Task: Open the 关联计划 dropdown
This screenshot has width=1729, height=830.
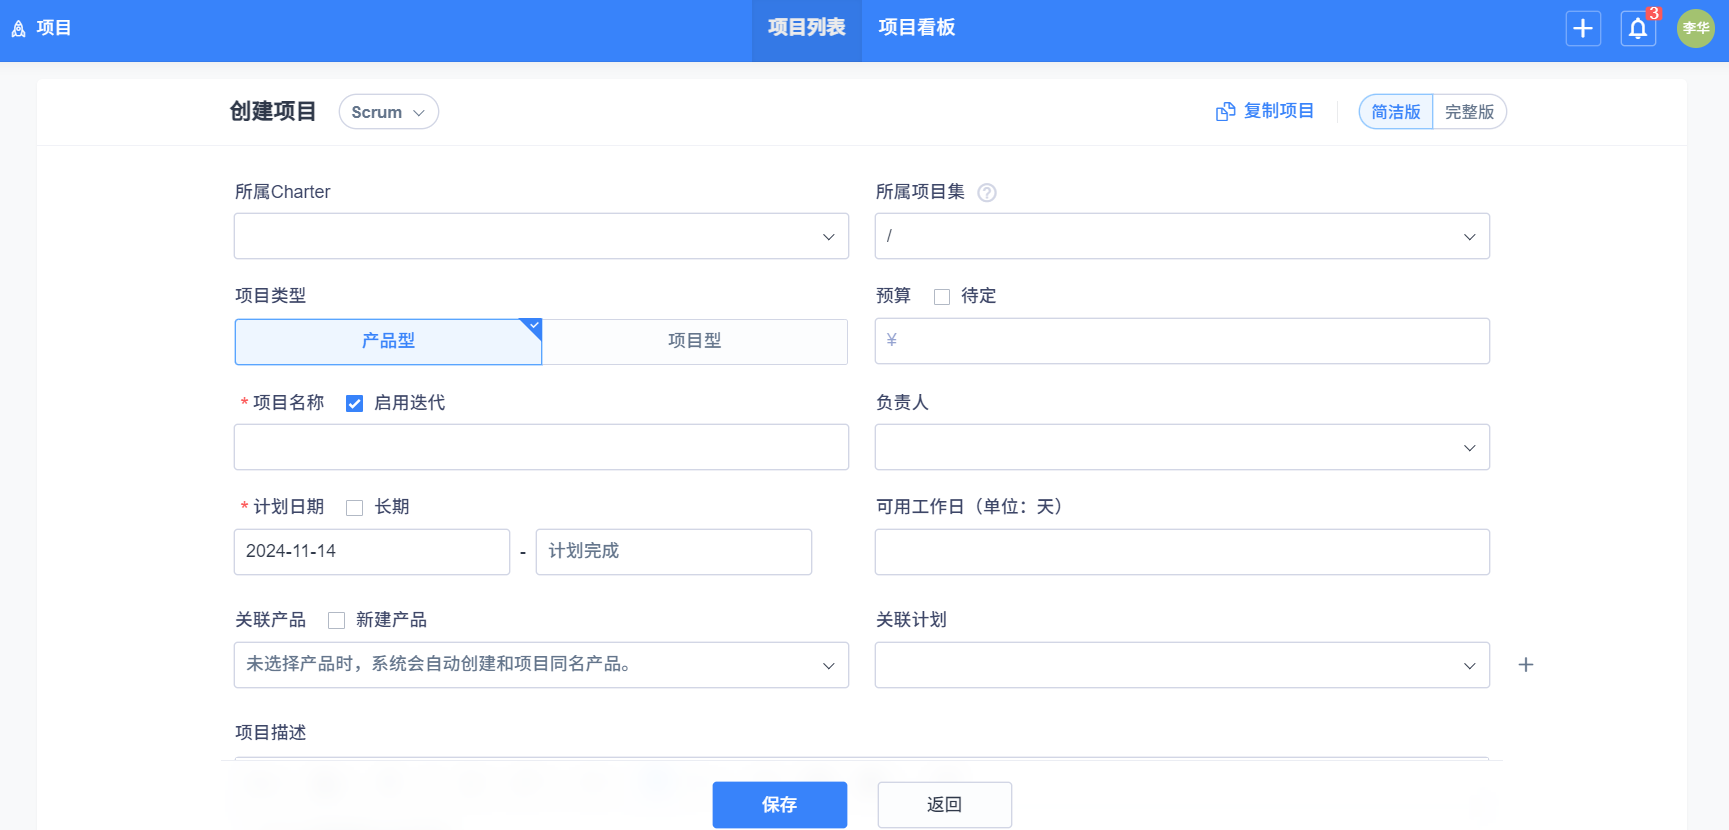Action: pos(1182,665)
